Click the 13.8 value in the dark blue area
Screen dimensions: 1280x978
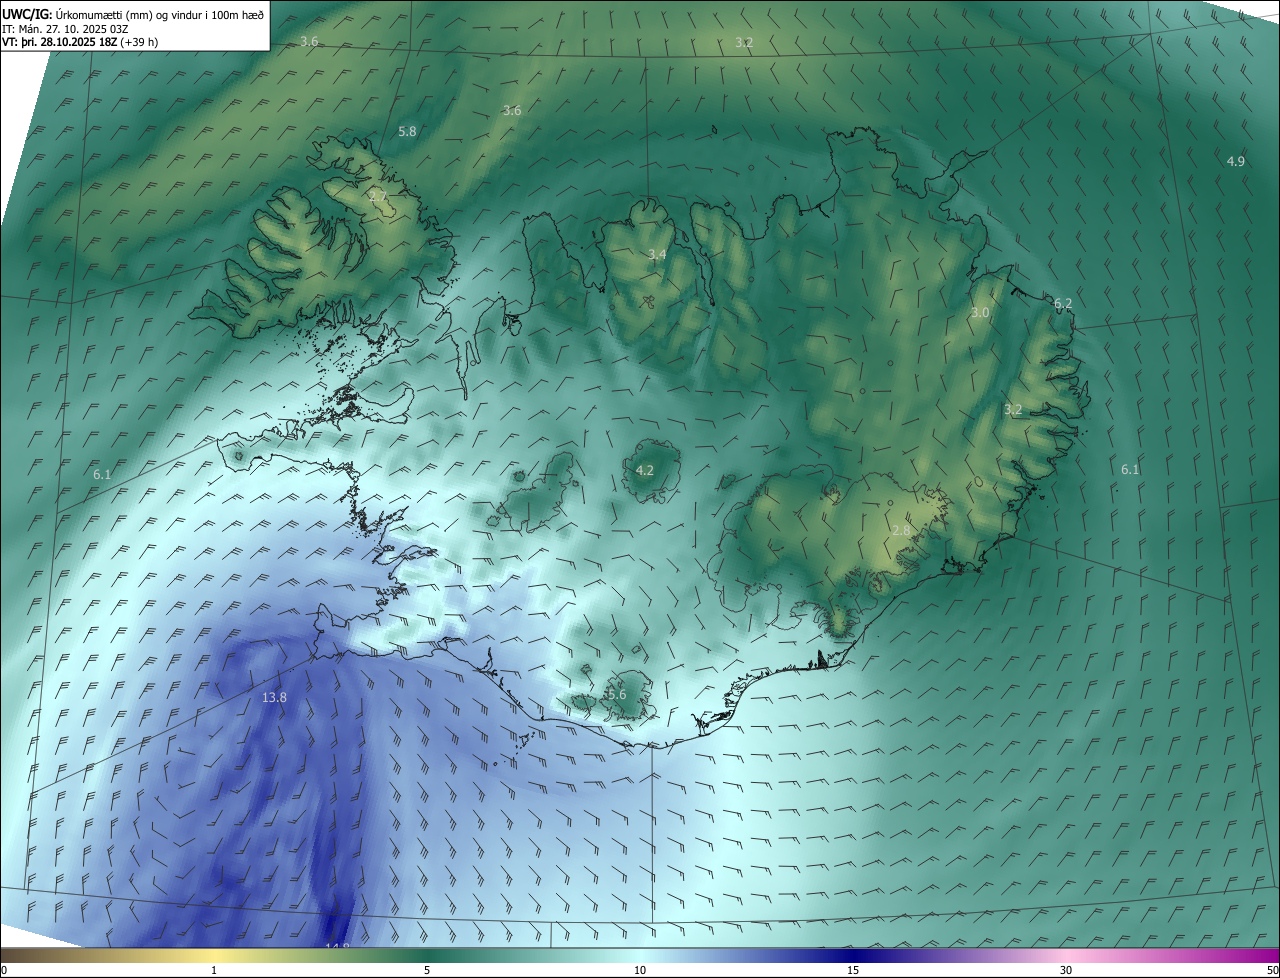point(274,697)
